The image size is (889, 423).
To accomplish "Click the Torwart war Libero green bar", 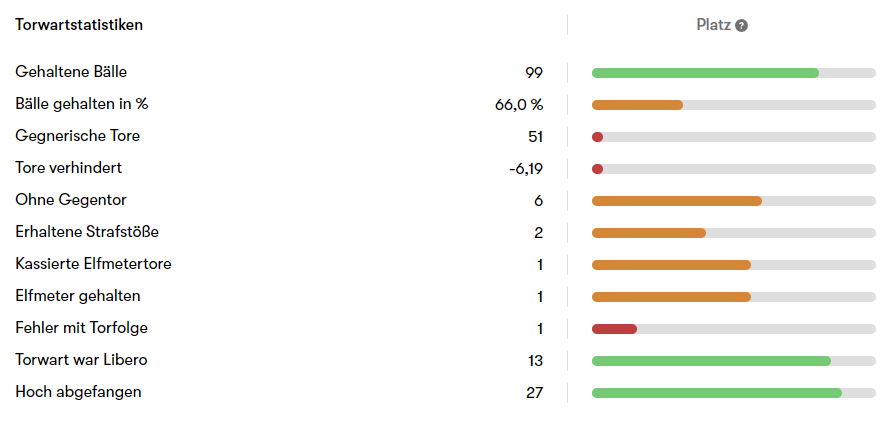I will [711, 361].
